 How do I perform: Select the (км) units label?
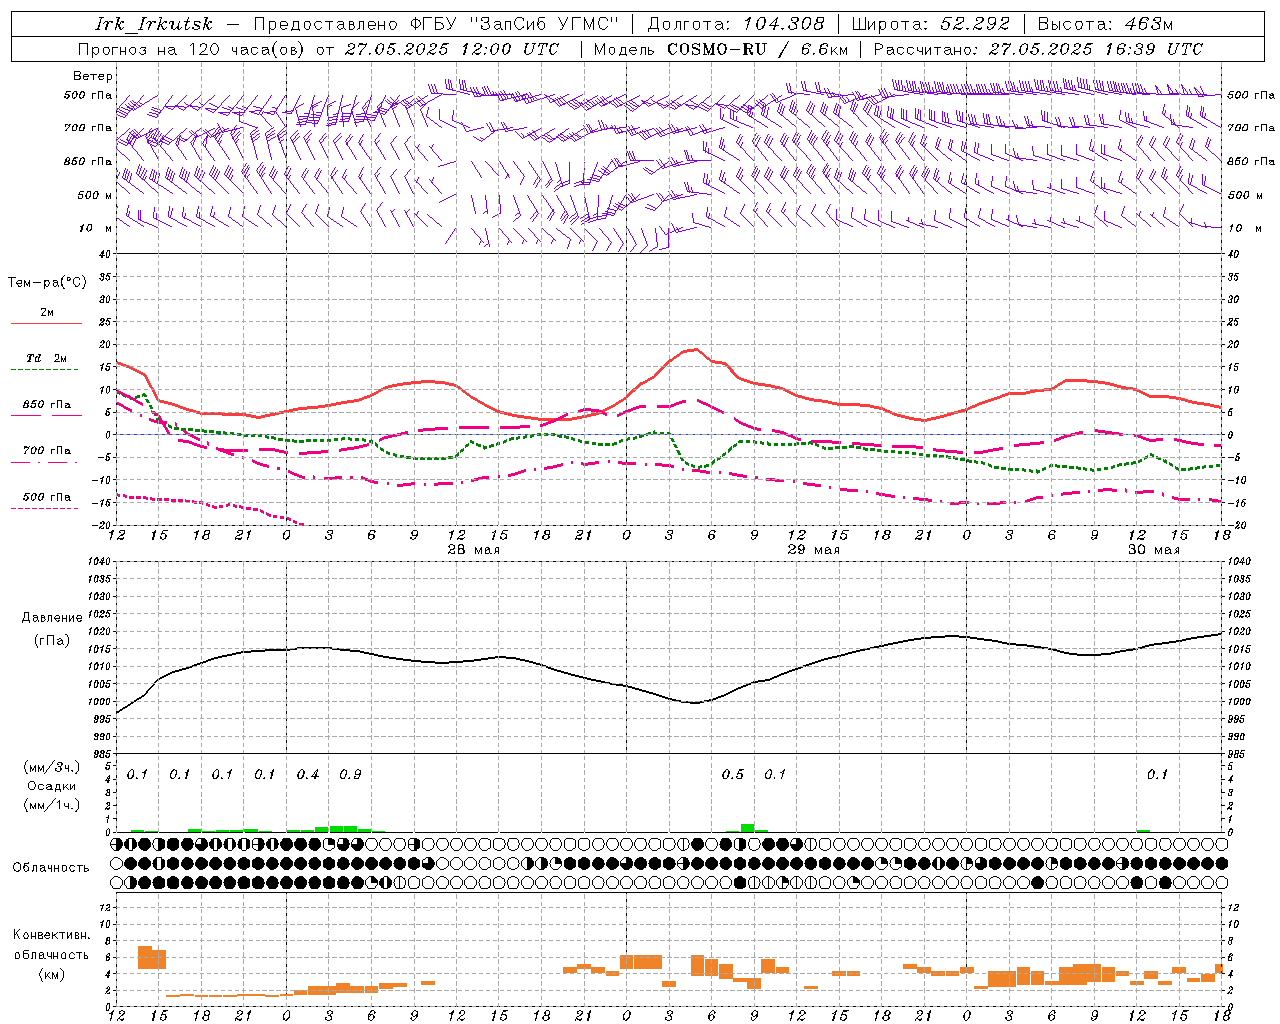click(51, 974)
